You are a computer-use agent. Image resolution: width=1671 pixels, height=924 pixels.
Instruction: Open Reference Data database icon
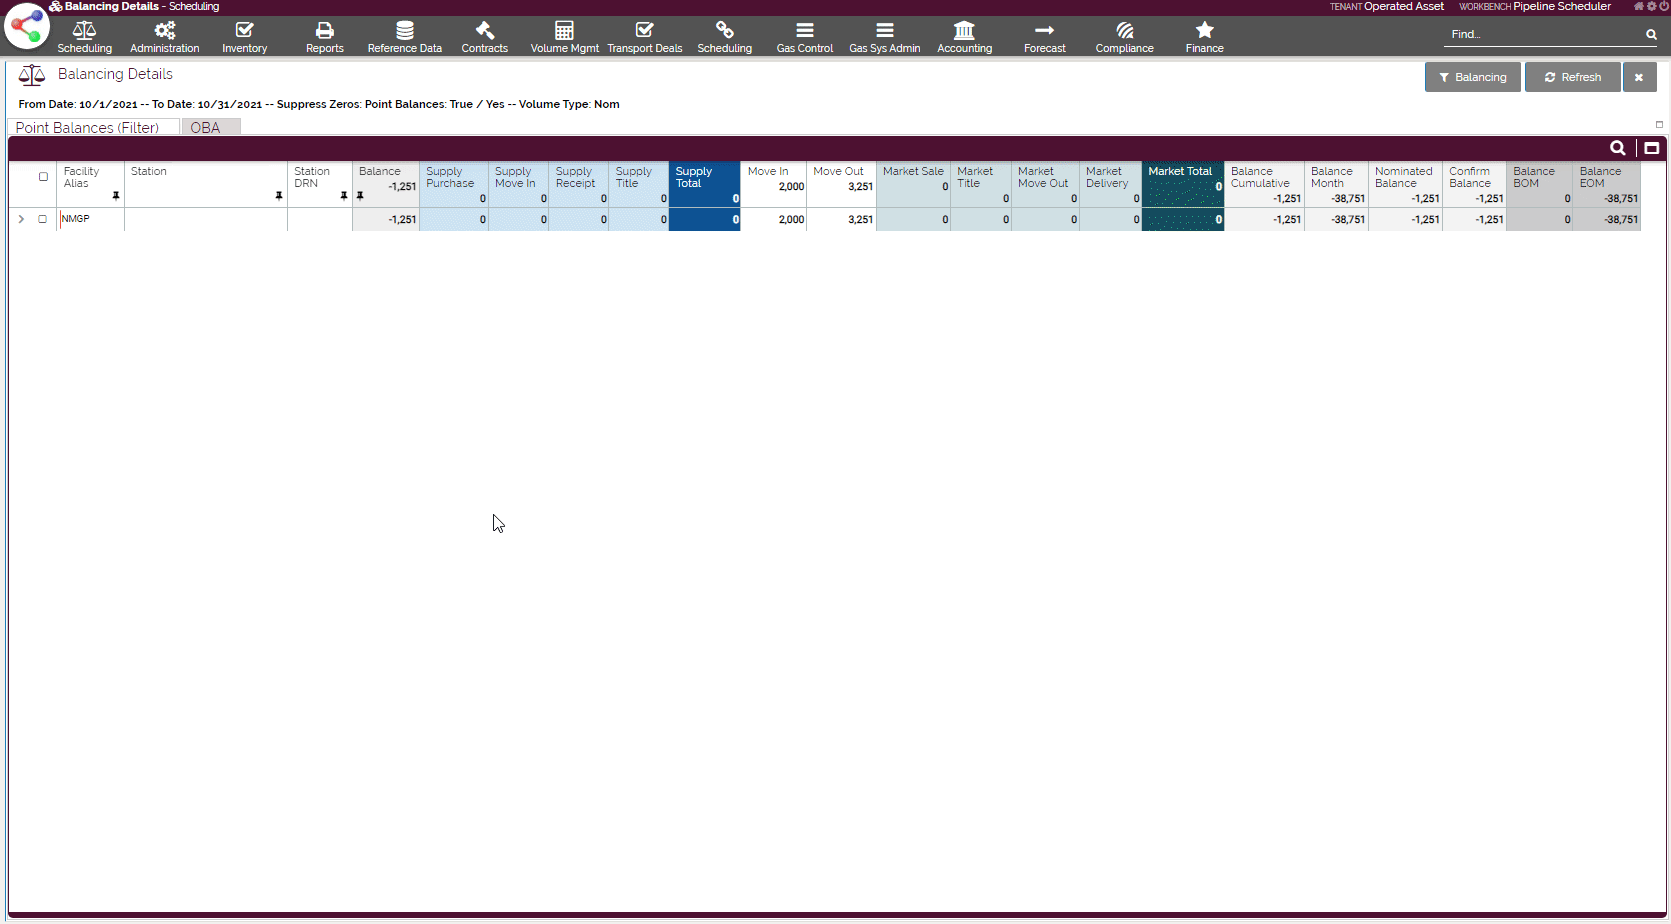point(405,31)
